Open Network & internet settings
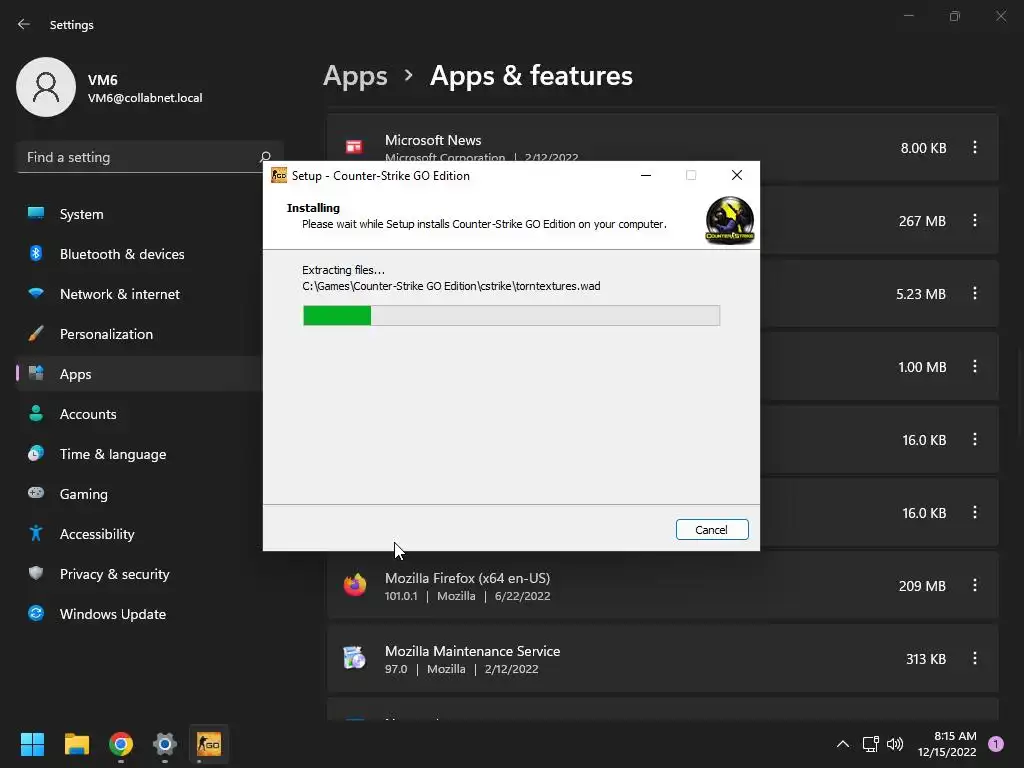The height and width of the screenshot is (768, 1024). pos(140,294)
